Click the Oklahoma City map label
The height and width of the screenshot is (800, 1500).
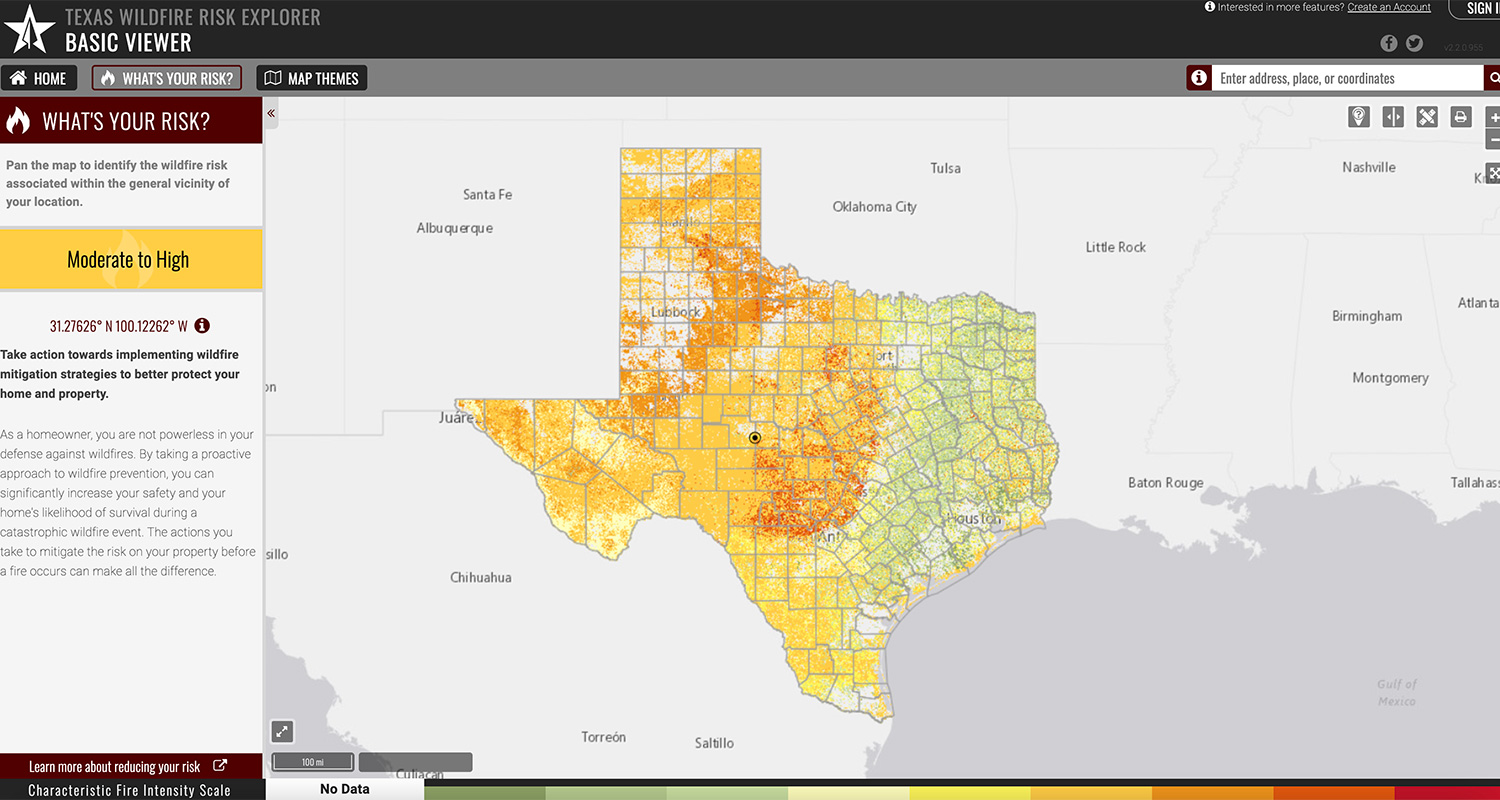(875, 207)
